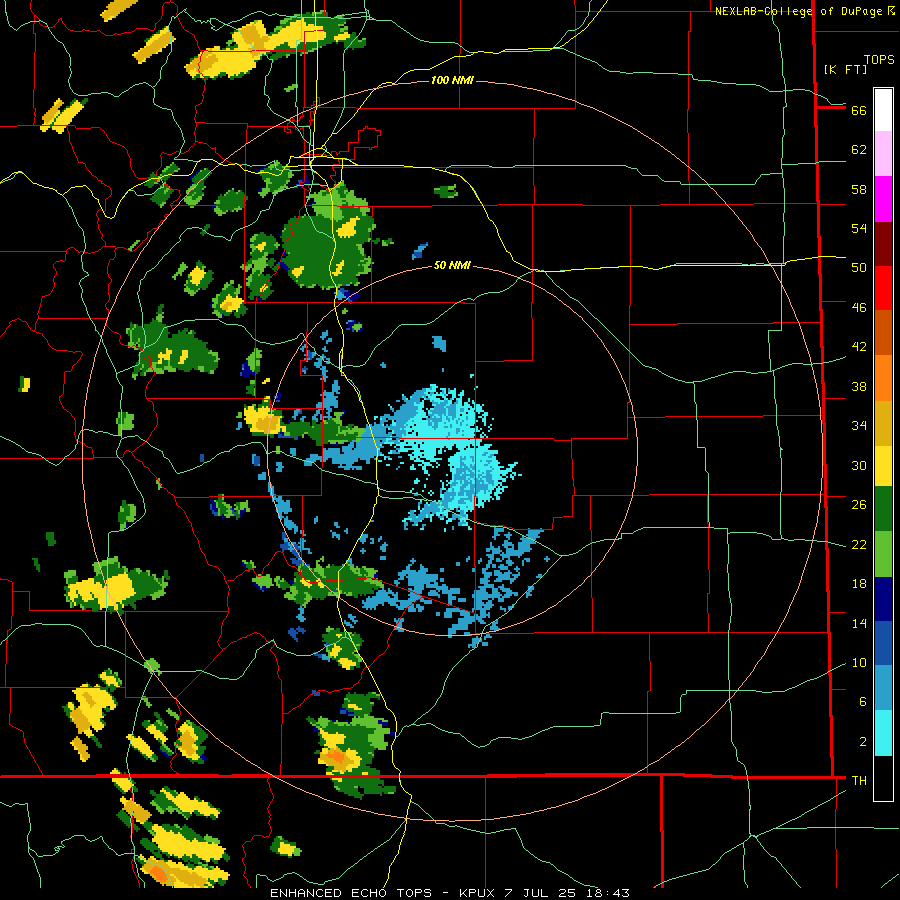Click the dark green 30 kft legend swatch
Viewport: 900px width, 900px height.
point(883,509)
